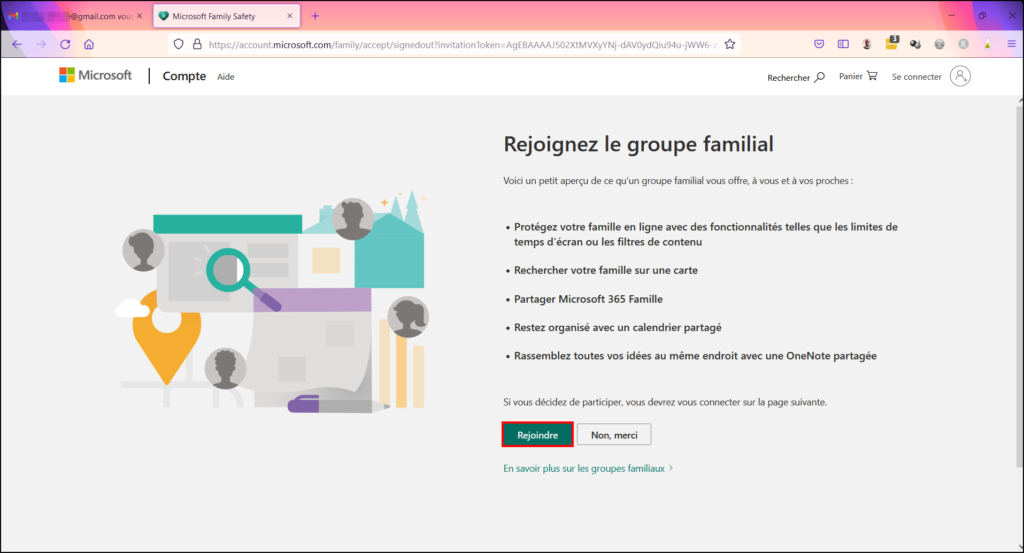Click the shield tracking protection icon
Image resolution: width=1024 pixels, height=553 pixels.
(x=178, y=44)
